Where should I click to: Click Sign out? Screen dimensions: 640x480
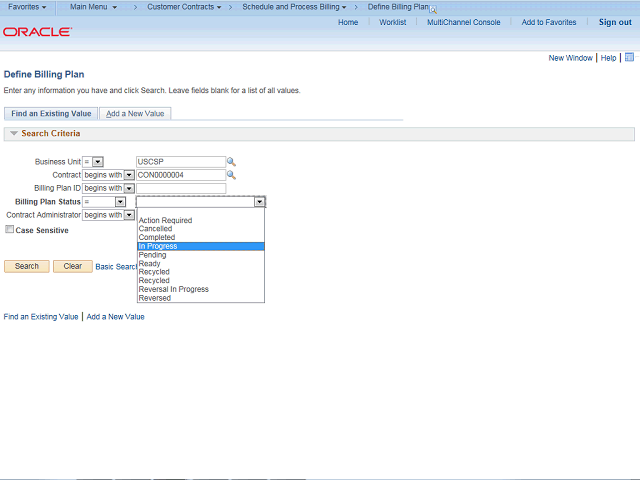pos(615,22)
